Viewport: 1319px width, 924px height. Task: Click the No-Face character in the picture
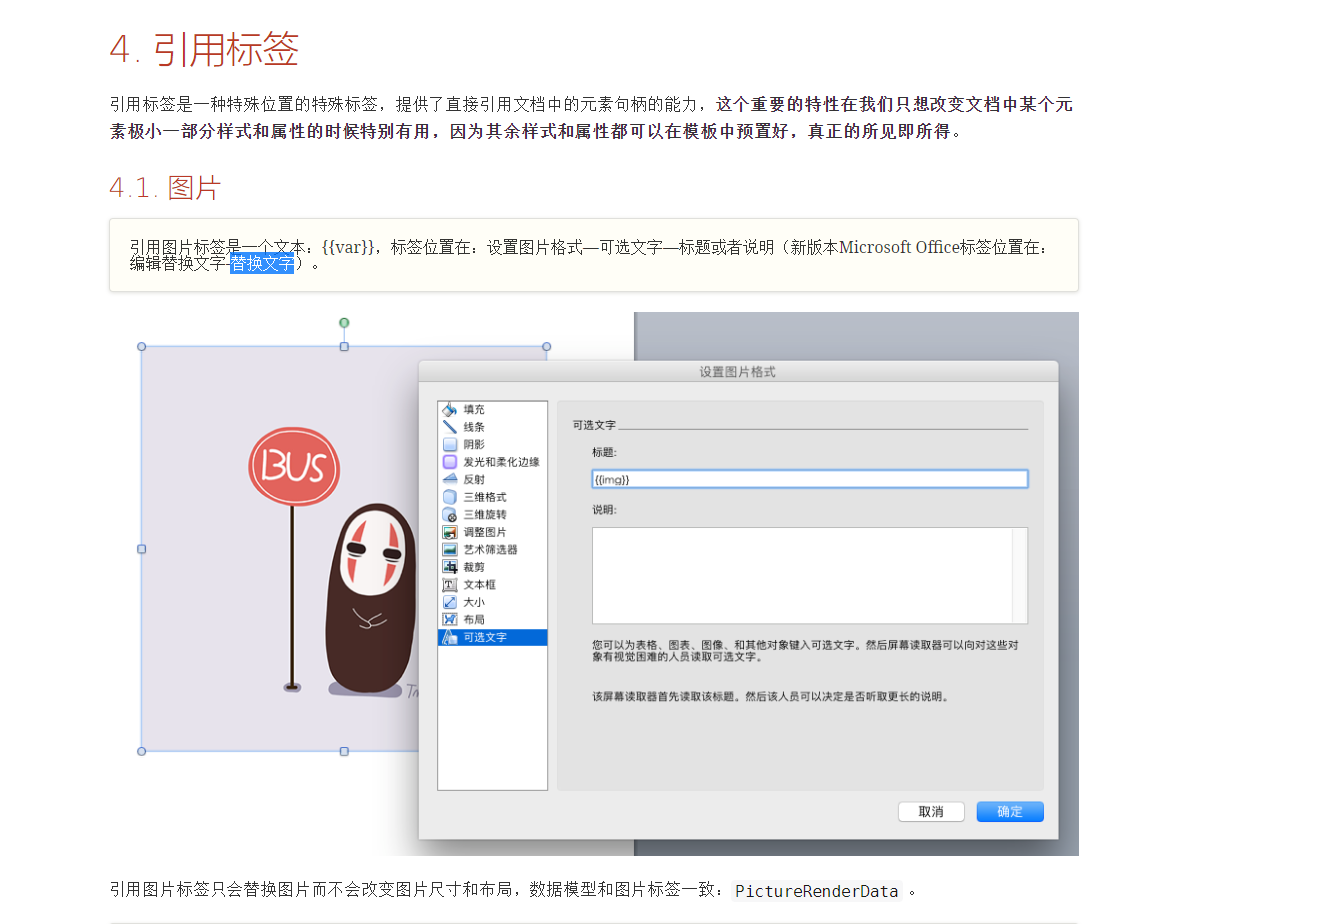tap(369, 597)
